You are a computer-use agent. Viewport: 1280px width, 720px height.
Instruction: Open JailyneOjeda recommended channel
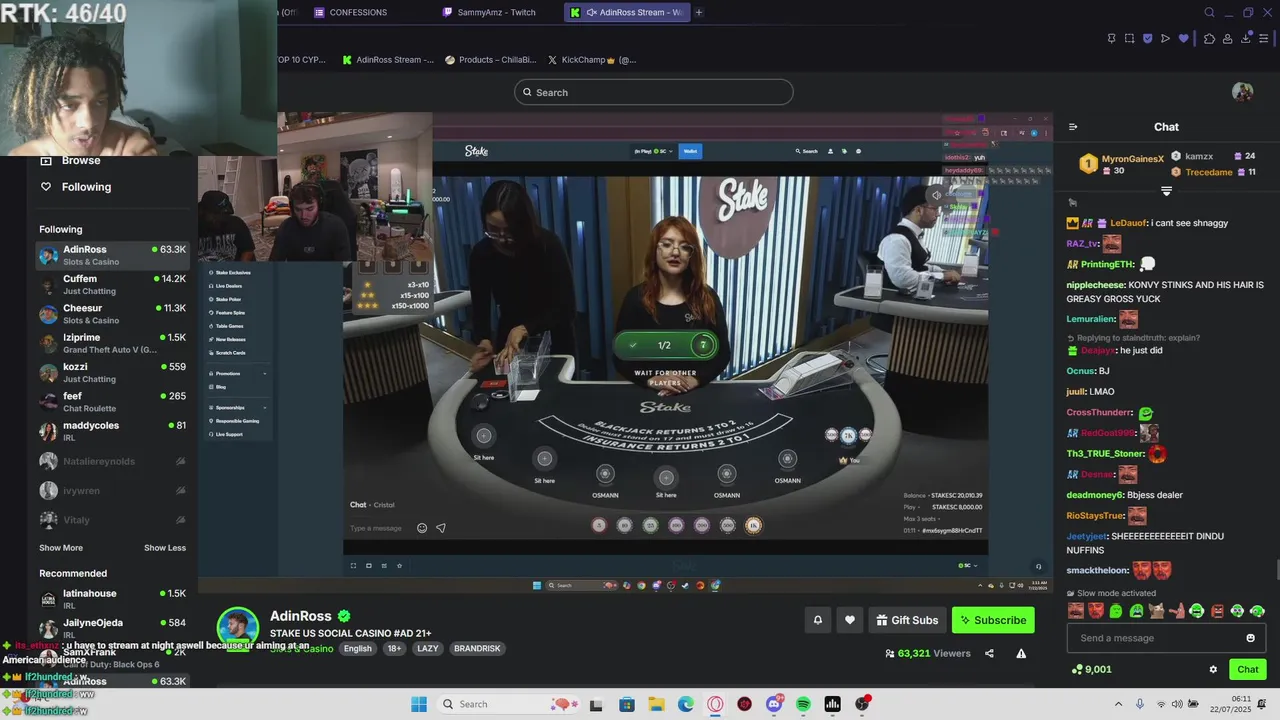click(112, 628)
